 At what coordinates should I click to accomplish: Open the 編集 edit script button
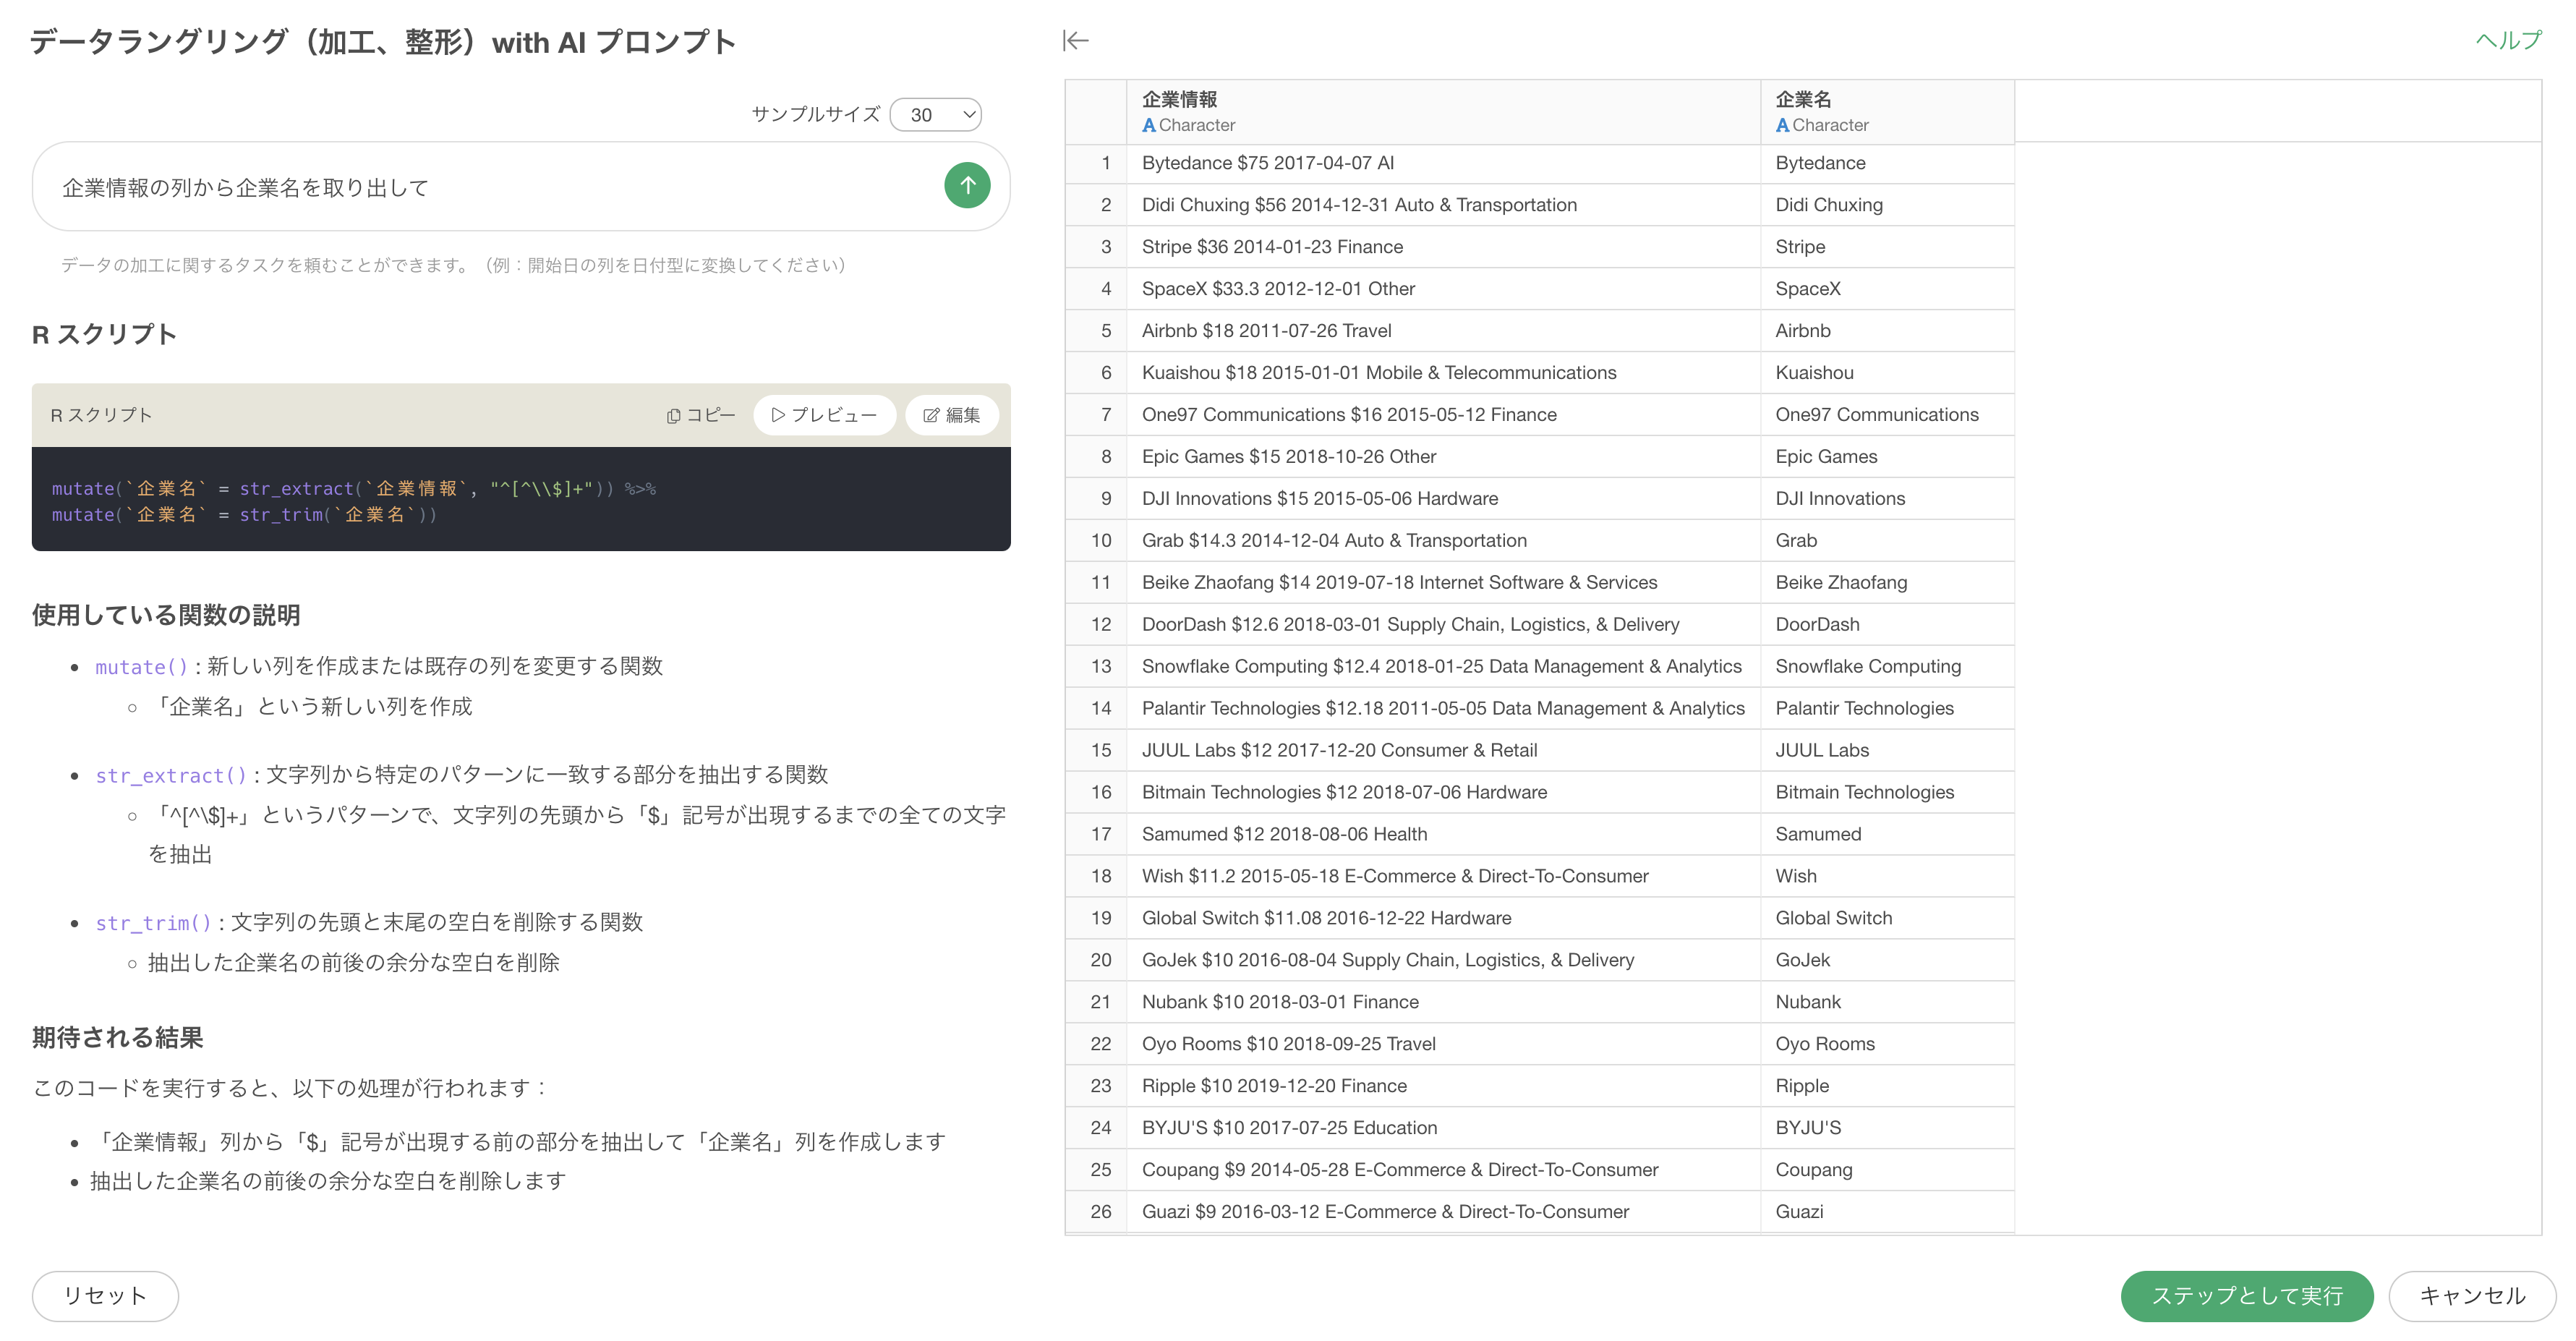pyautogui.click(x=951, y=415)
